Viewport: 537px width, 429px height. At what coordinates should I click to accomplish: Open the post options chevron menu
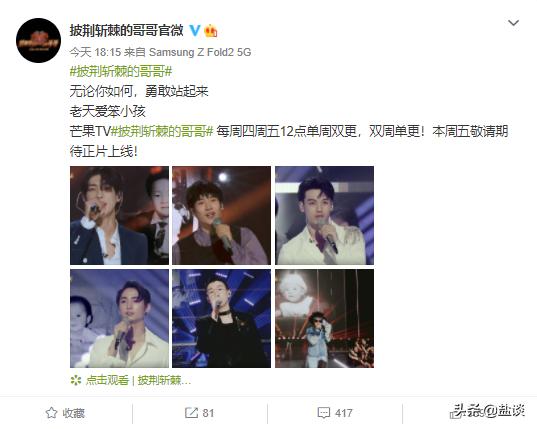click(x=513, y=23)
